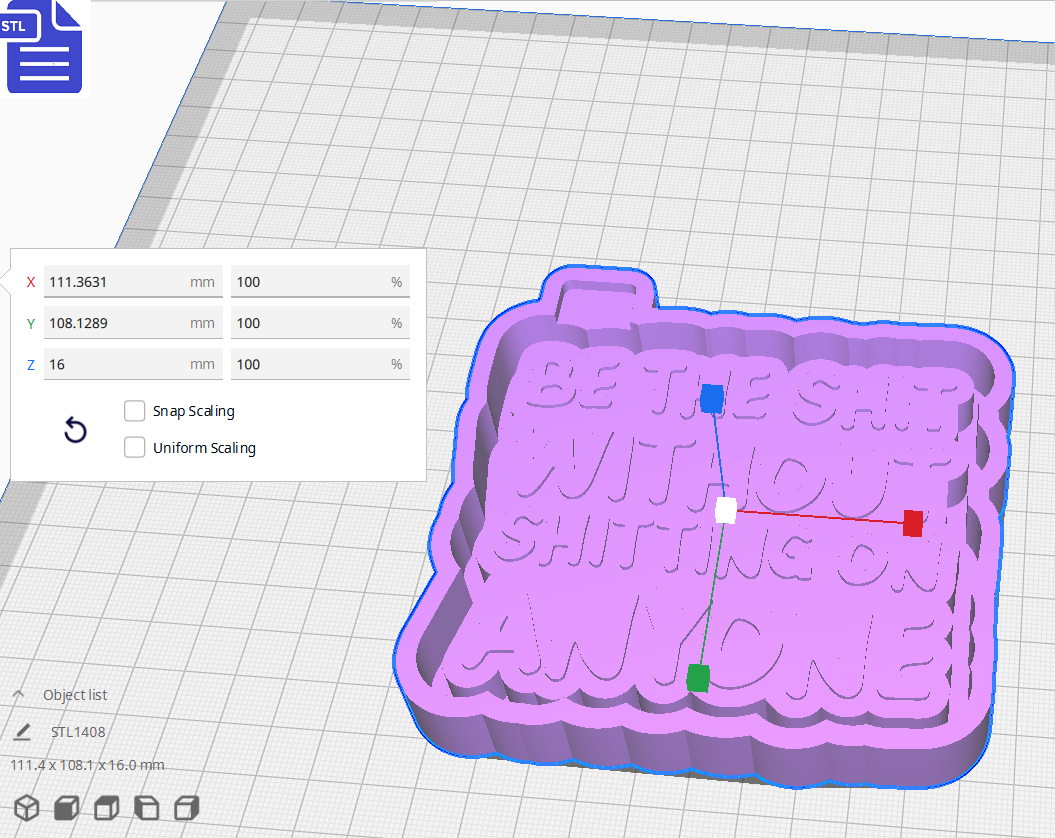Select the 3D view icon
The width and height of the screenshot is (1055, 838).
(x=26, y=807)
